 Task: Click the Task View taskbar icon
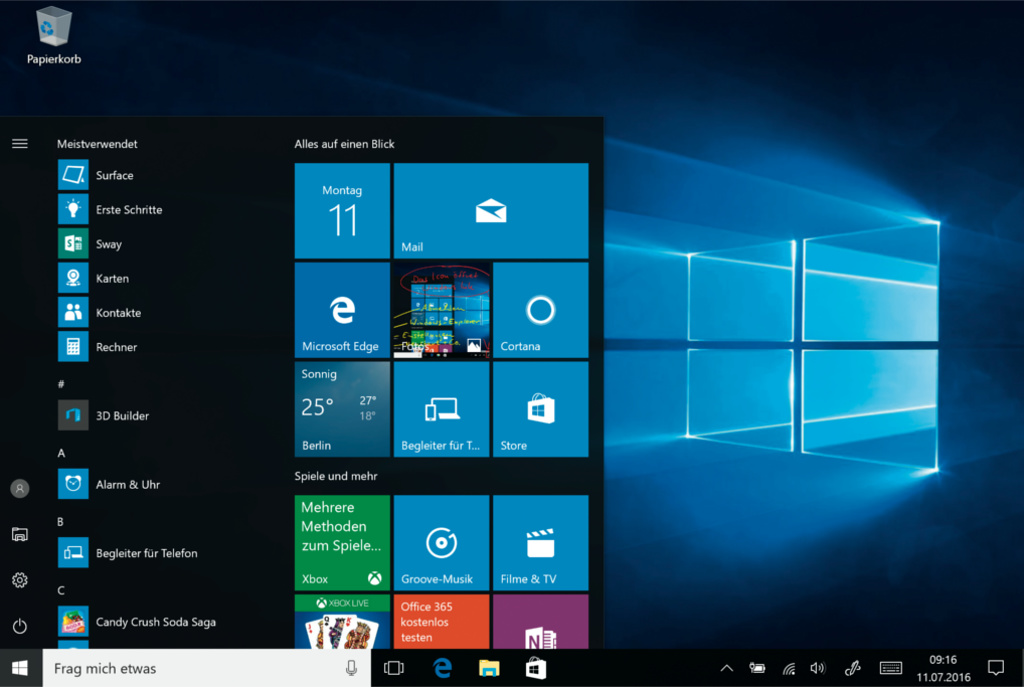pos(394,668)
